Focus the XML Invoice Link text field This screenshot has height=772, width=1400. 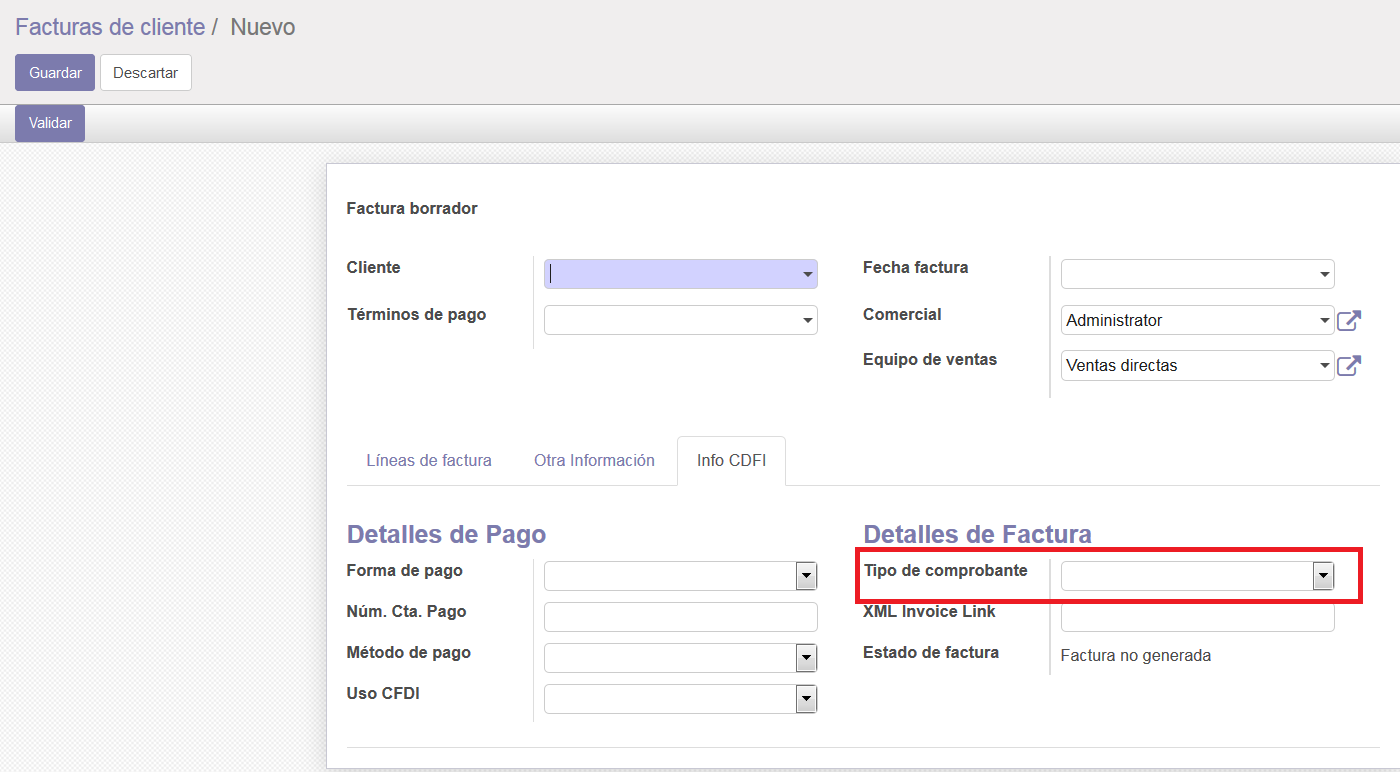pos(1197,617)
